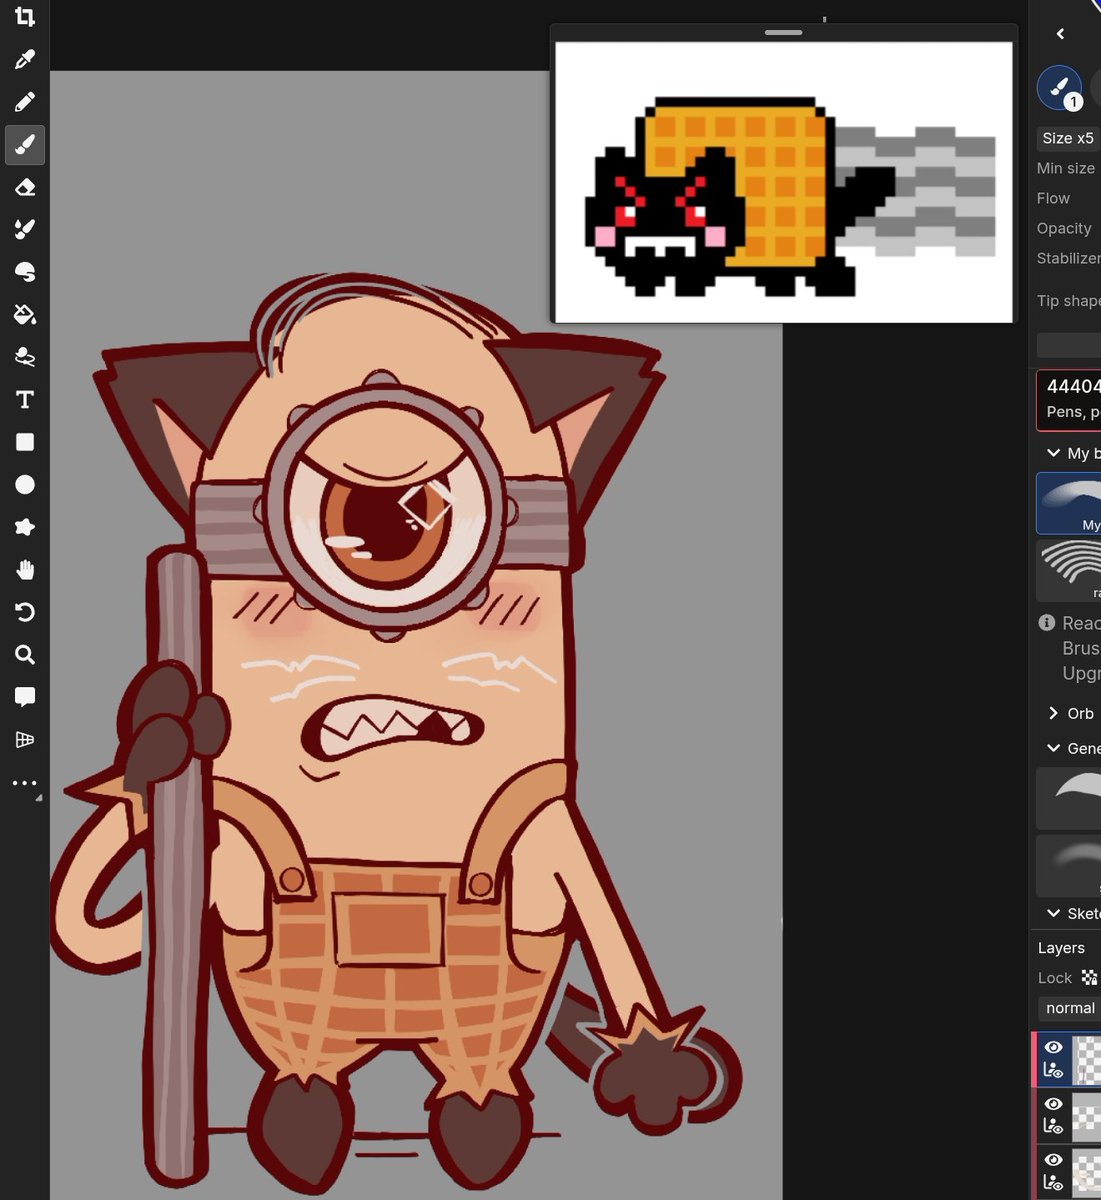This screenshot has width=1101, height=1200.
Task: Click the waffle cat reference image
Action: coord(783,182)
